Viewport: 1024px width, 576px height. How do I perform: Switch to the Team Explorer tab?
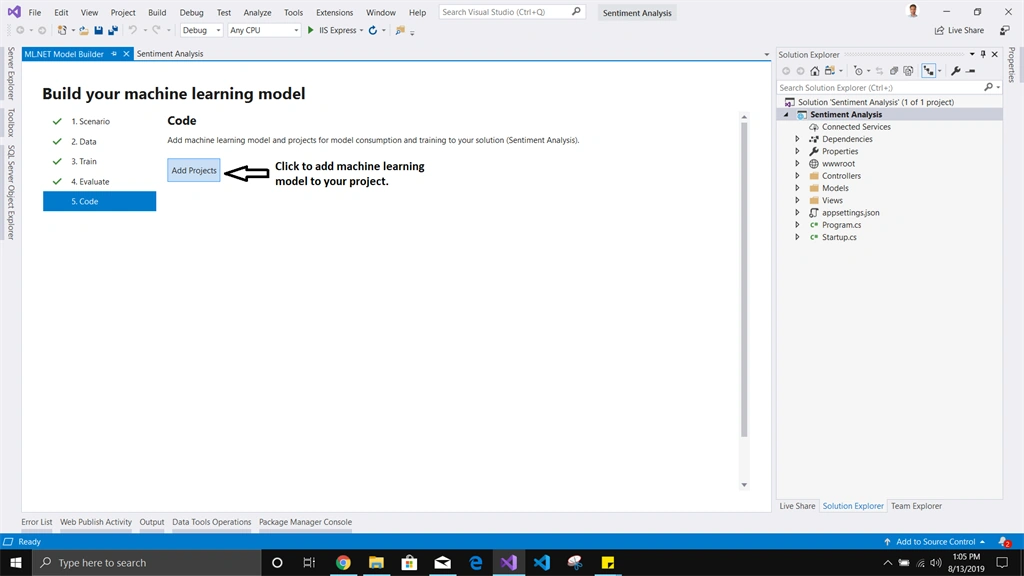pyautogui.click(x=916, y=505)
